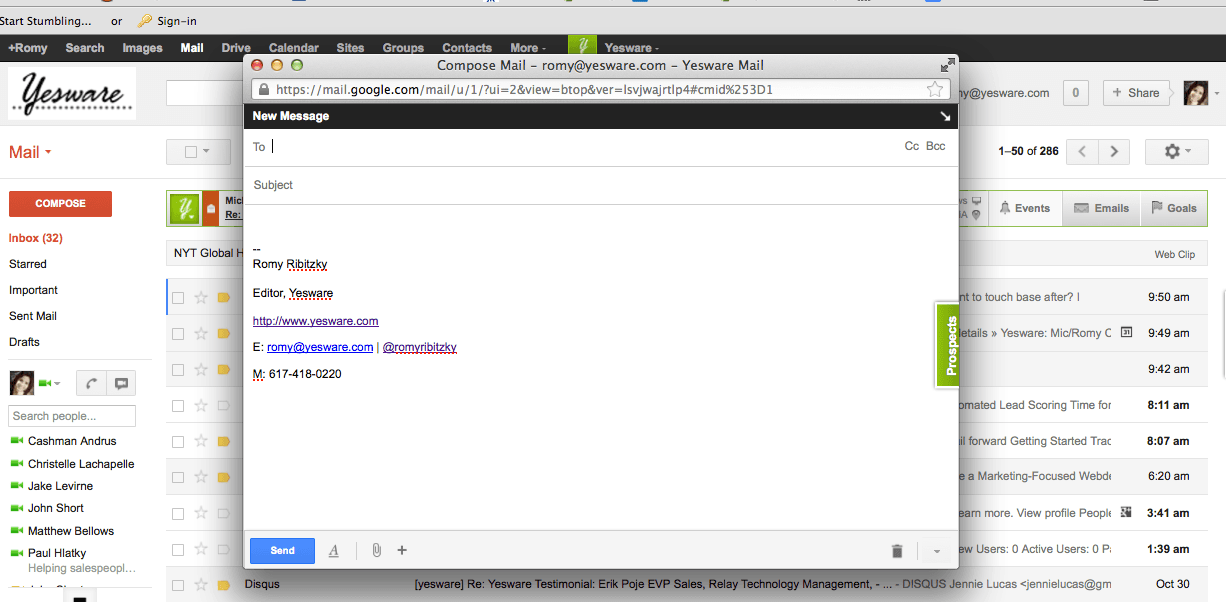Viewport: 1226px width, 602px height.
Task: Click the chat bubble icon in sidebar
Action: tap(121, 383)
